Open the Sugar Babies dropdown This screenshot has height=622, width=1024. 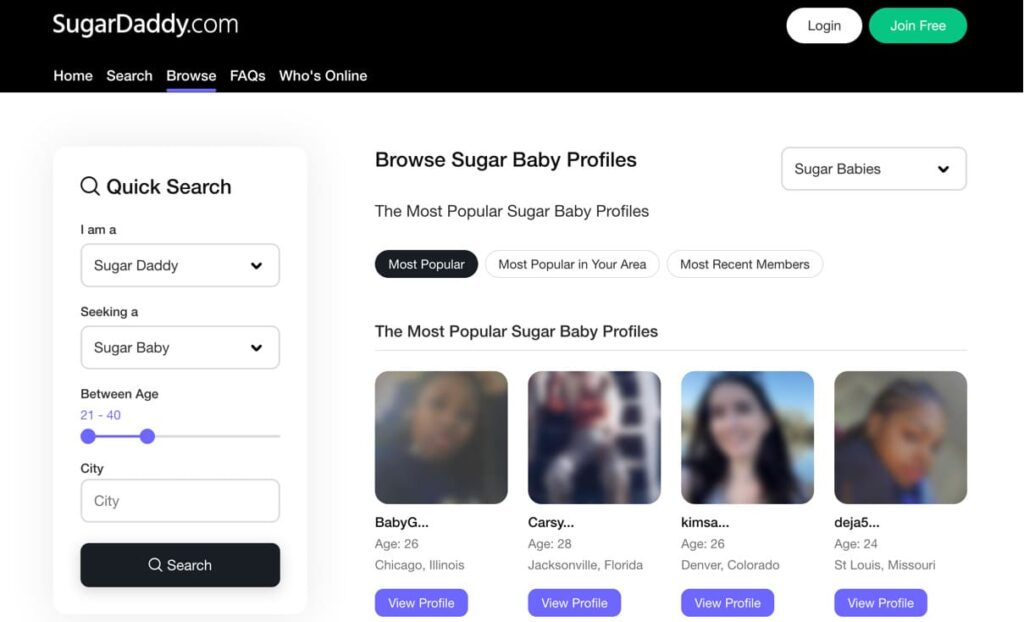(x=872, y=168)
